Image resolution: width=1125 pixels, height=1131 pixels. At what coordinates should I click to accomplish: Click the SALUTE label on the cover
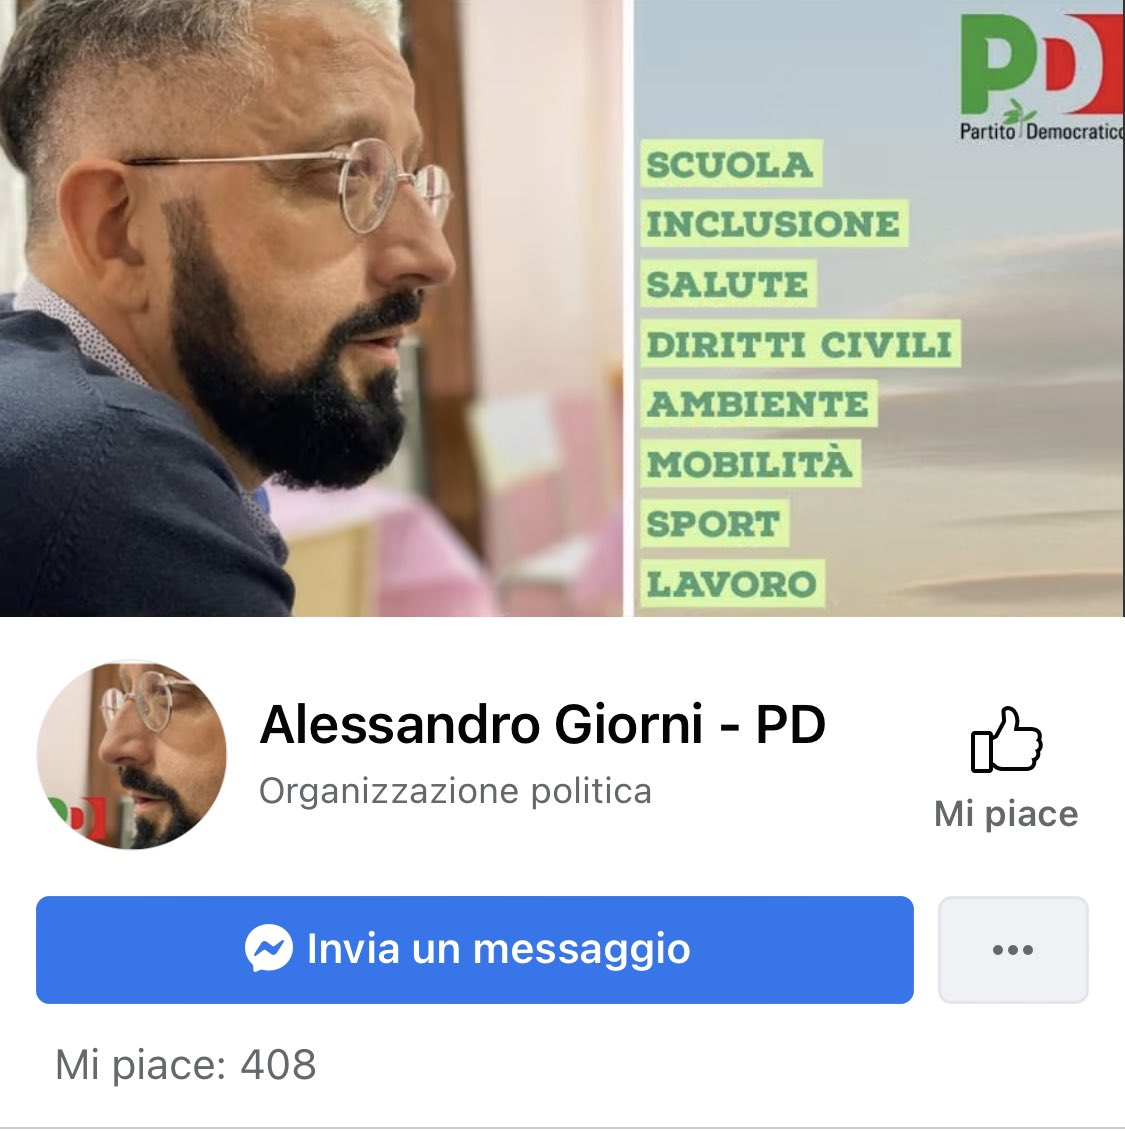coord(728,283)
